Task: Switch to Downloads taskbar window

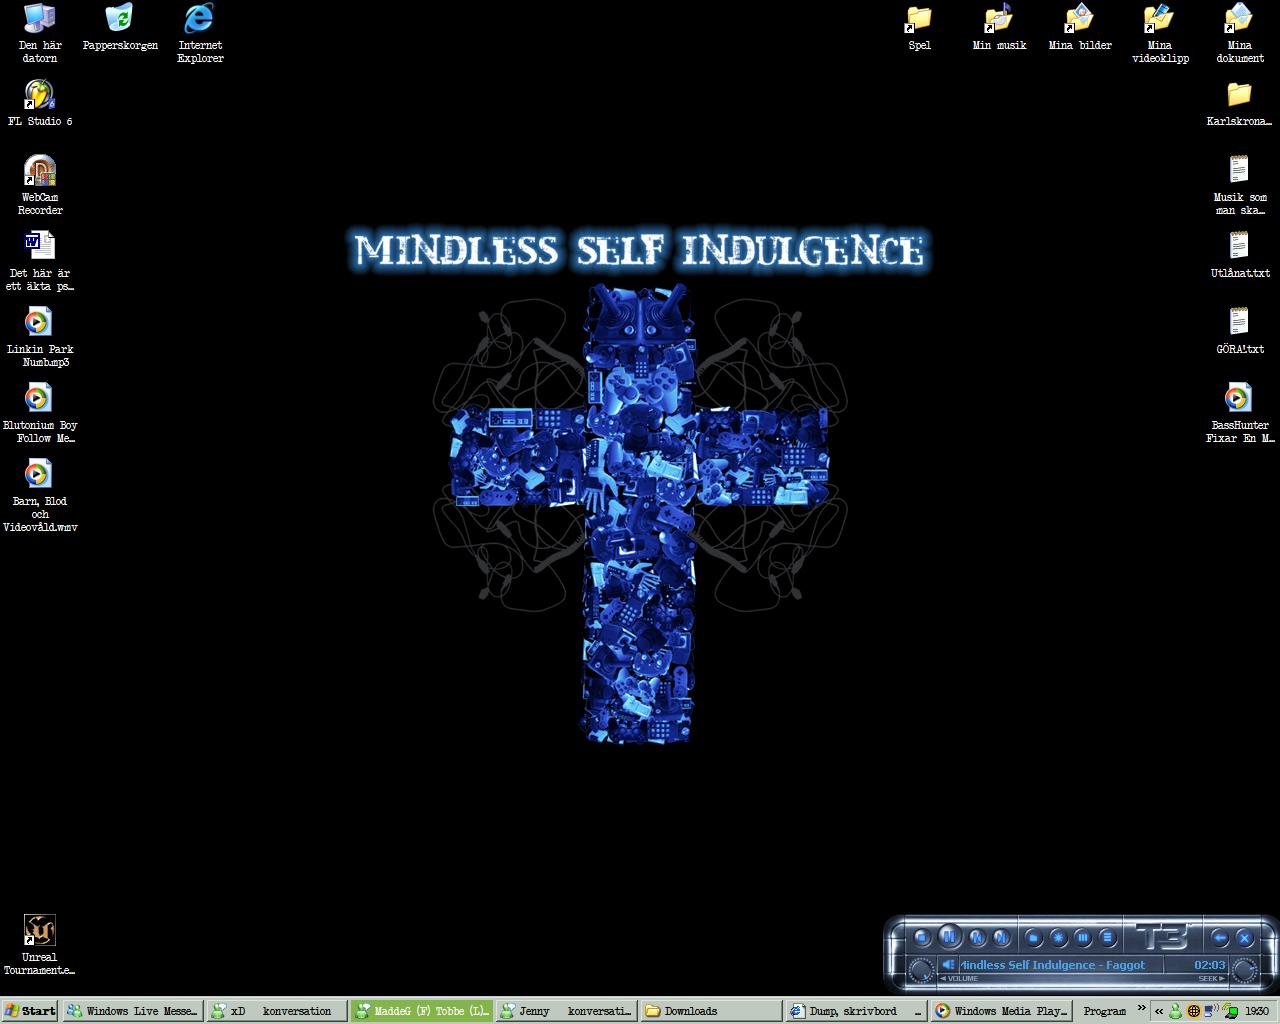Action: pyautogui.click(x=710, y=1011)
